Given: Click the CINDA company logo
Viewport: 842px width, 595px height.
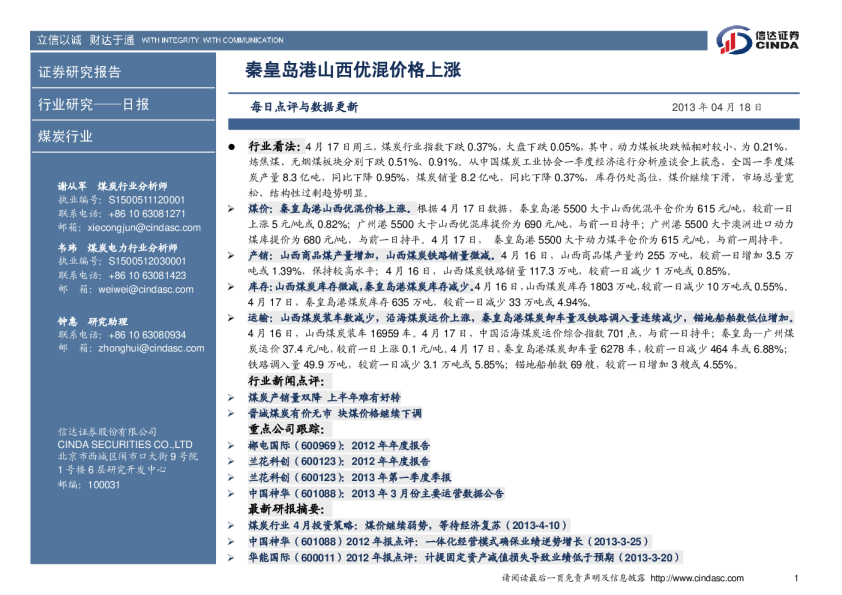Looking at the screenshot, I should point(757,41).
